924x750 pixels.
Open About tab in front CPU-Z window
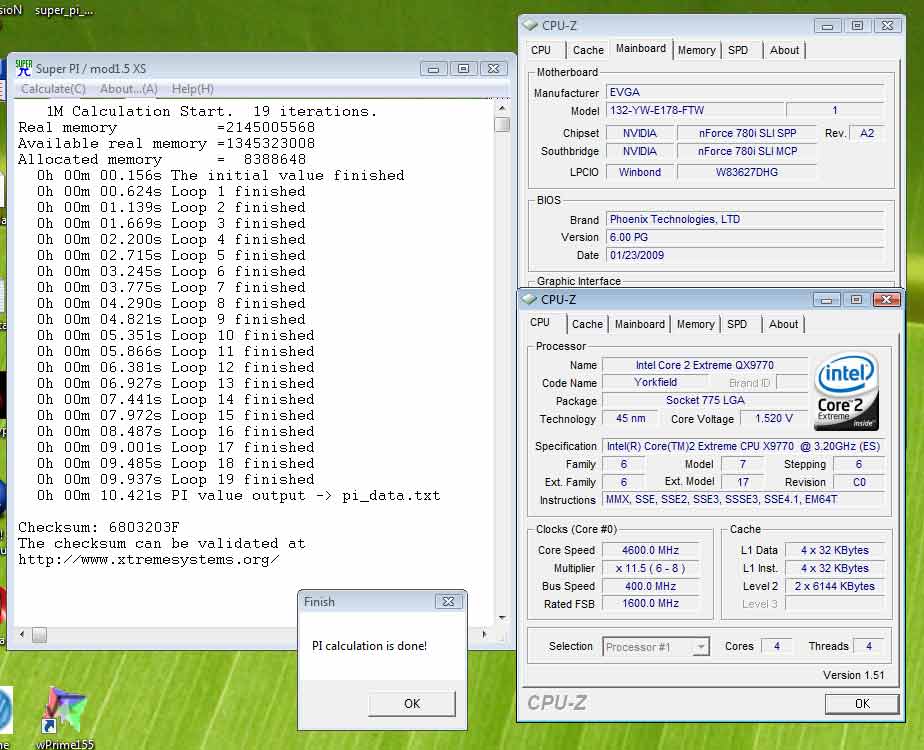click(783, 324)
